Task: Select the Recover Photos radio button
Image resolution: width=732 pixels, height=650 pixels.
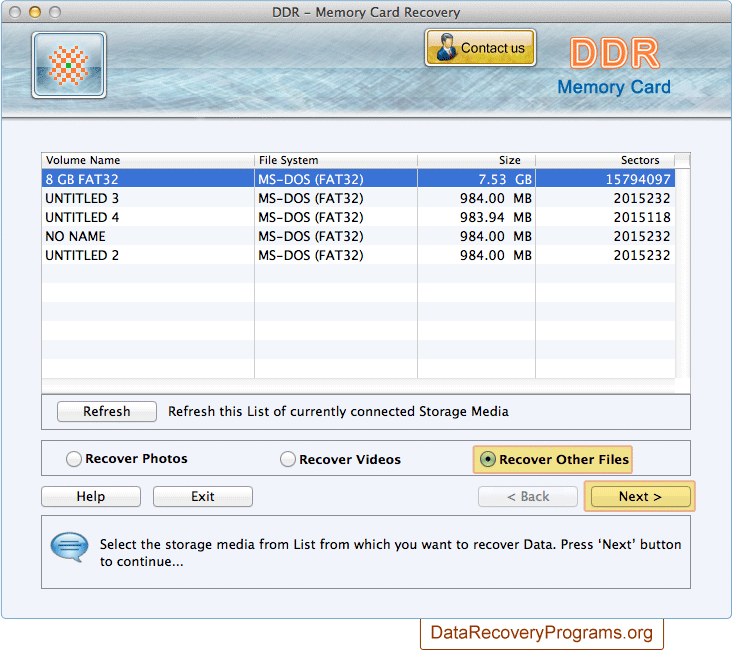Action: pos(74,459)
